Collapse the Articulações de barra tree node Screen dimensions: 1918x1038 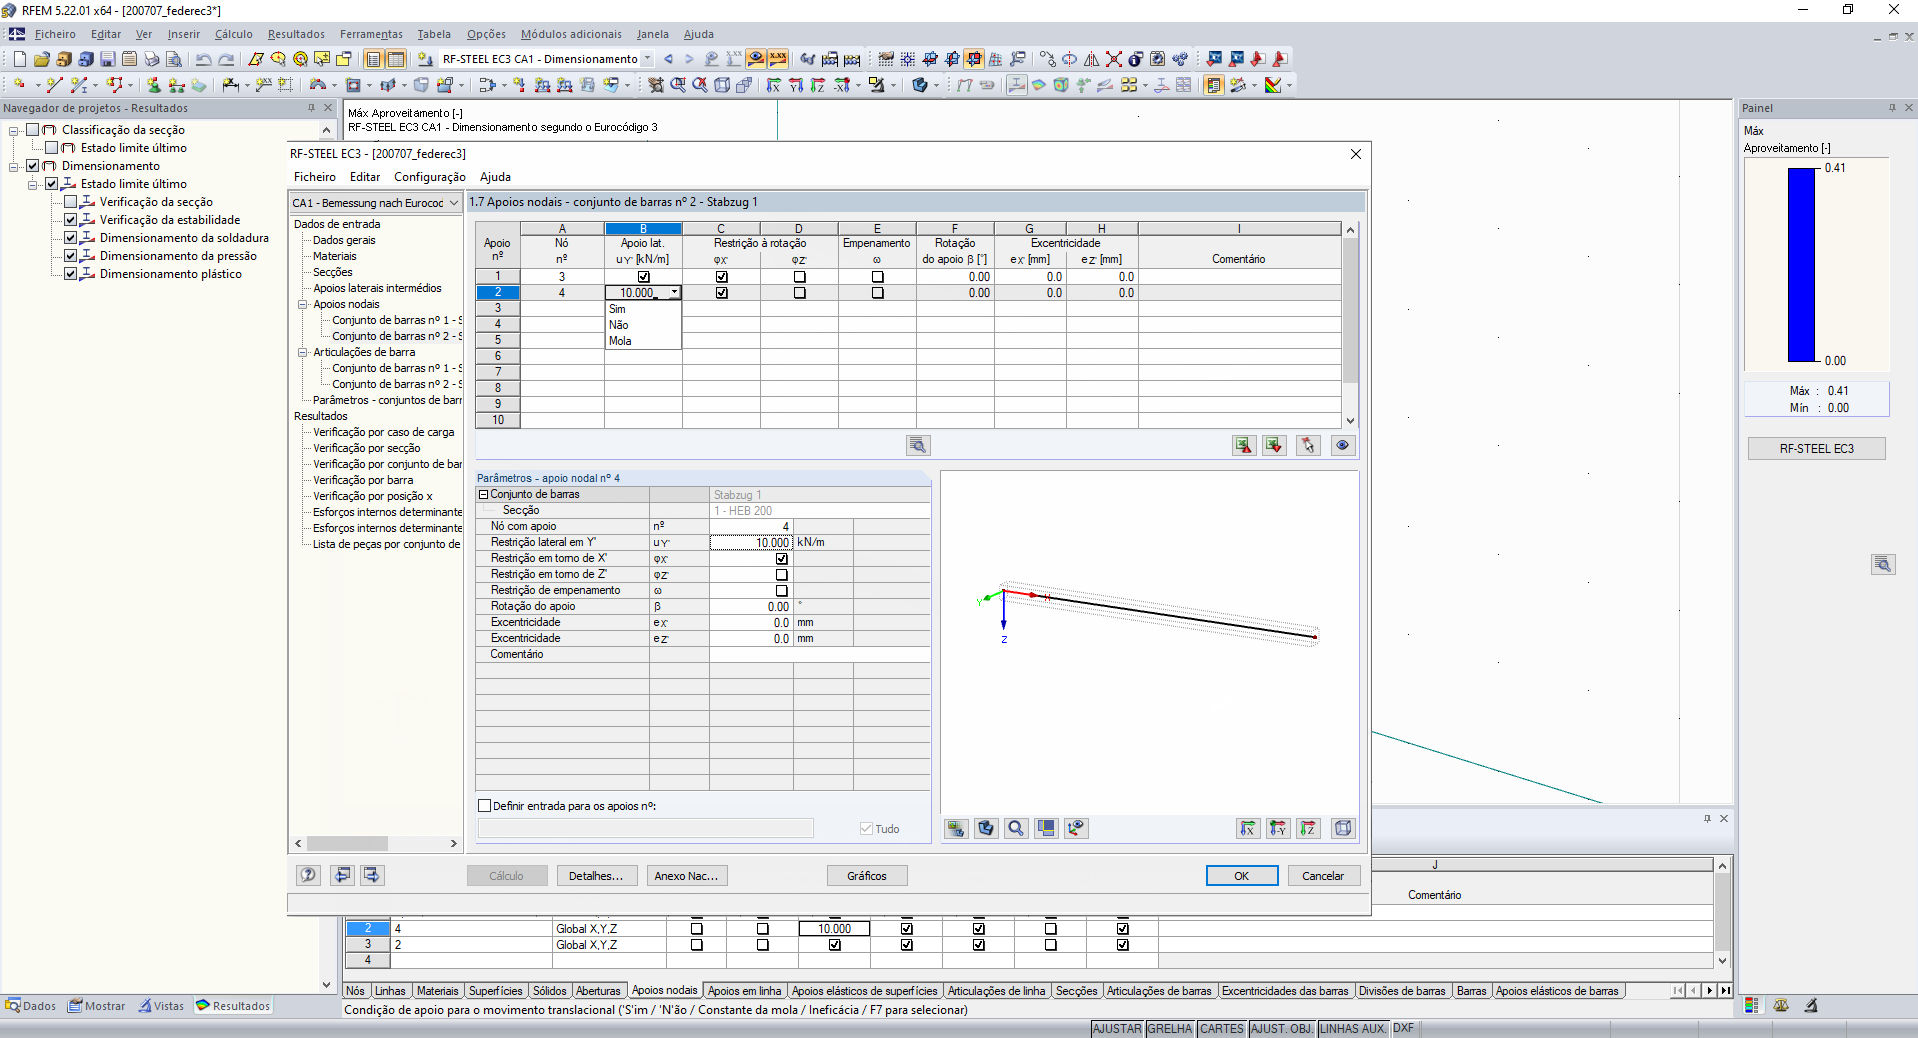302,353
